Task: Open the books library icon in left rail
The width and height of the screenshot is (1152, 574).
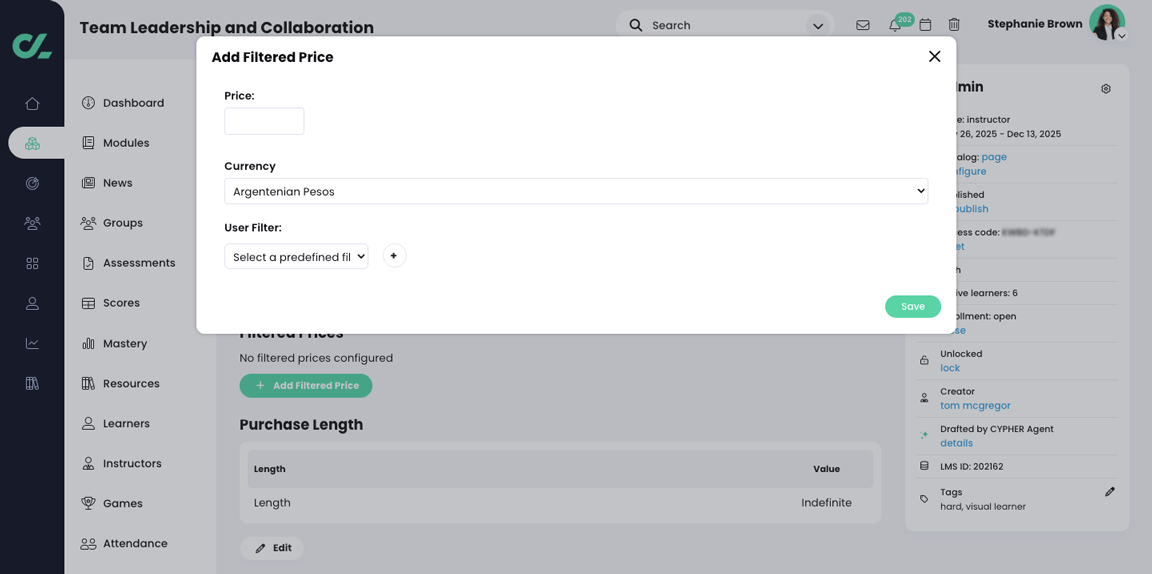Action: 32,383
